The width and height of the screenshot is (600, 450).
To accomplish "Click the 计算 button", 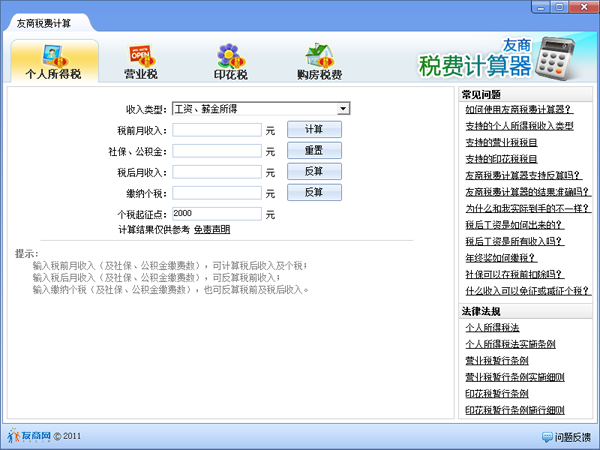I will point(314,129).
